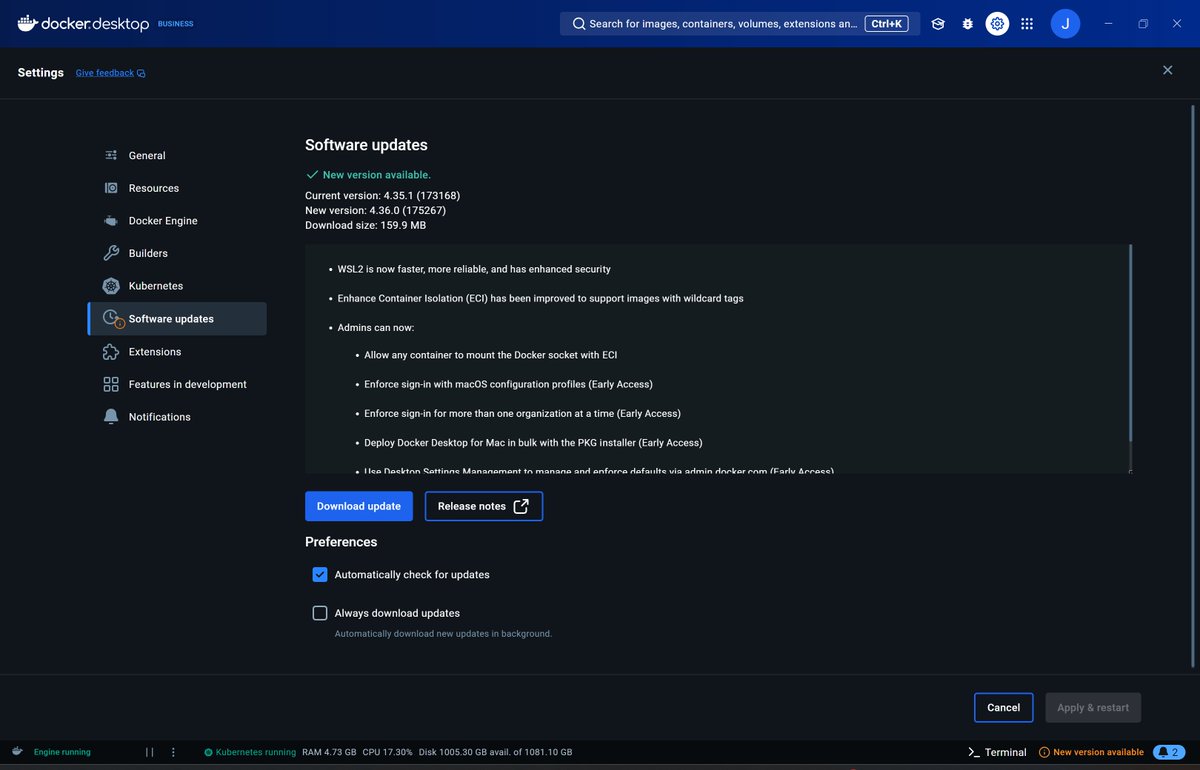Click the Disk 1005.30 GB avail. text

tap(496, 752)
